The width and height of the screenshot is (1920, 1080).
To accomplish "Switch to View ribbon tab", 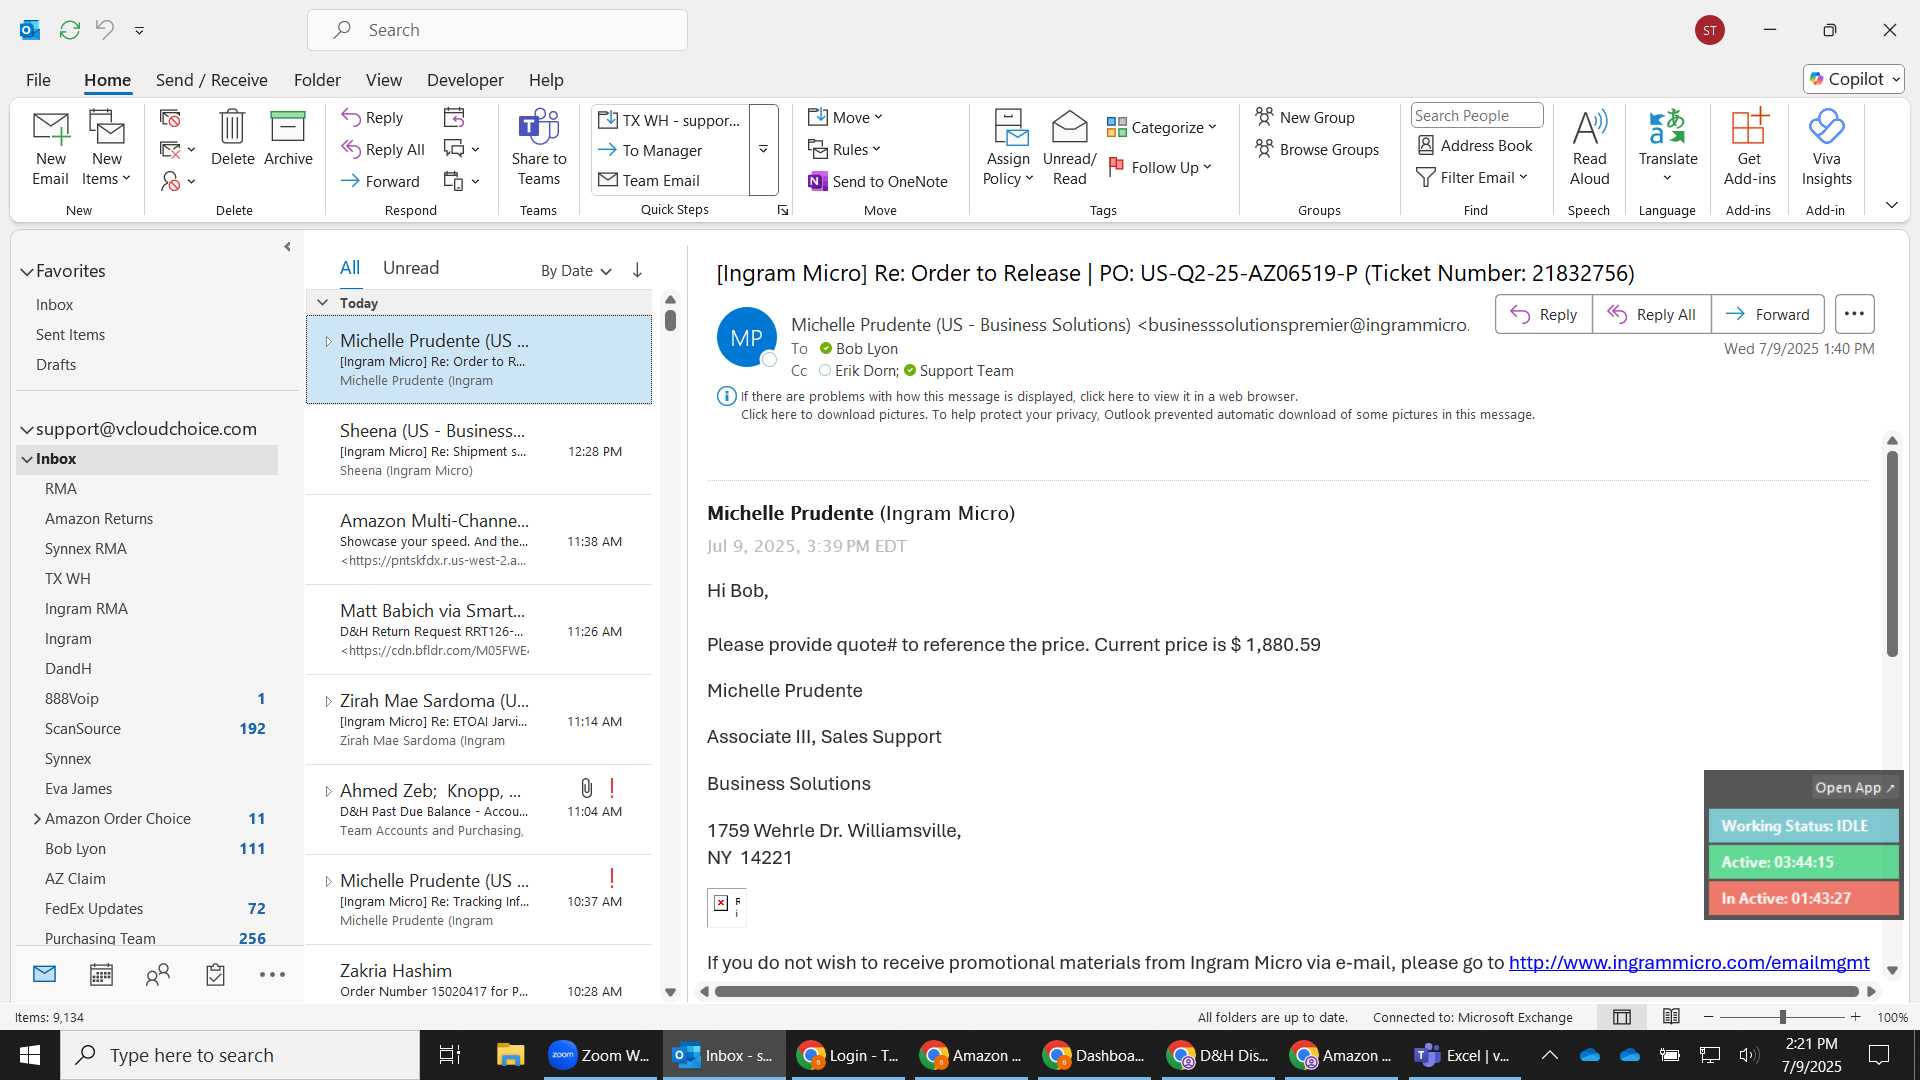I will pos(383,80).
